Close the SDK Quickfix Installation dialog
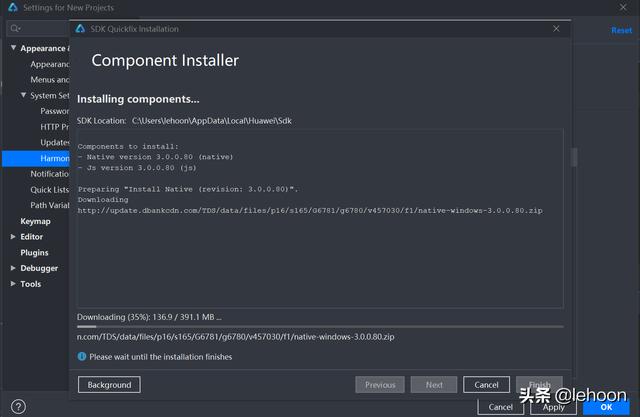This screenshot has width=640, height=417. click(556, 29)
